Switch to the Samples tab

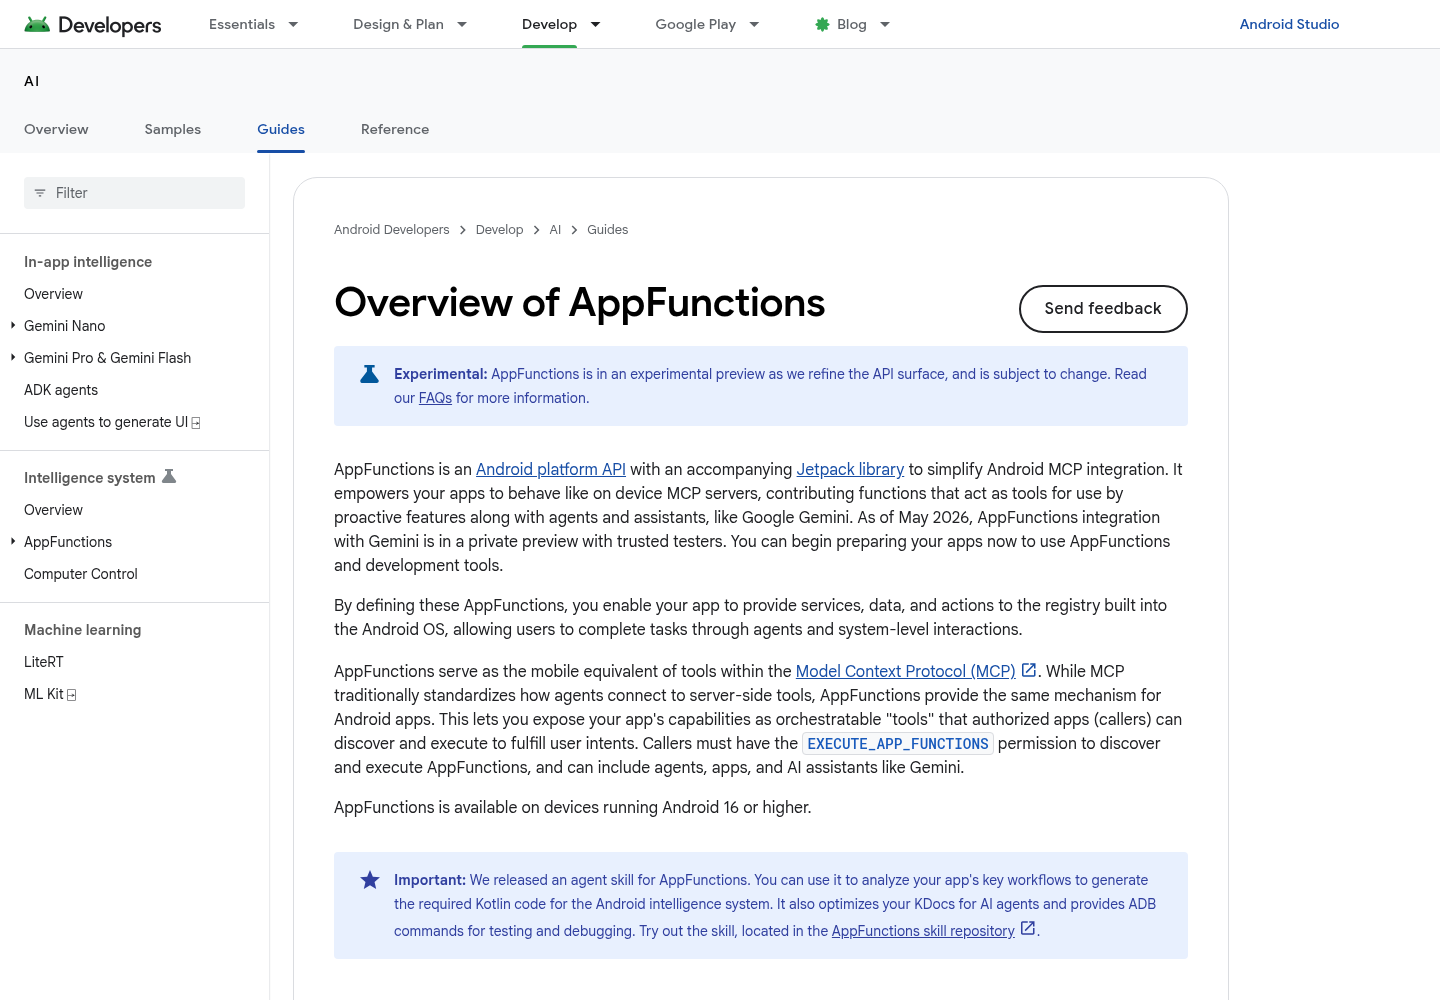(173, 129)
